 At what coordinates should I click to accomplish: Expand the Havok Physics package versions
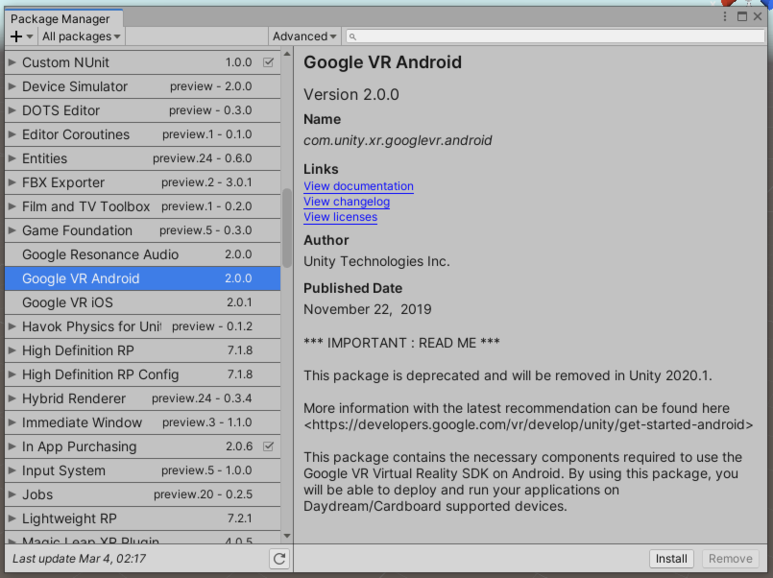(x=12, y=326)
